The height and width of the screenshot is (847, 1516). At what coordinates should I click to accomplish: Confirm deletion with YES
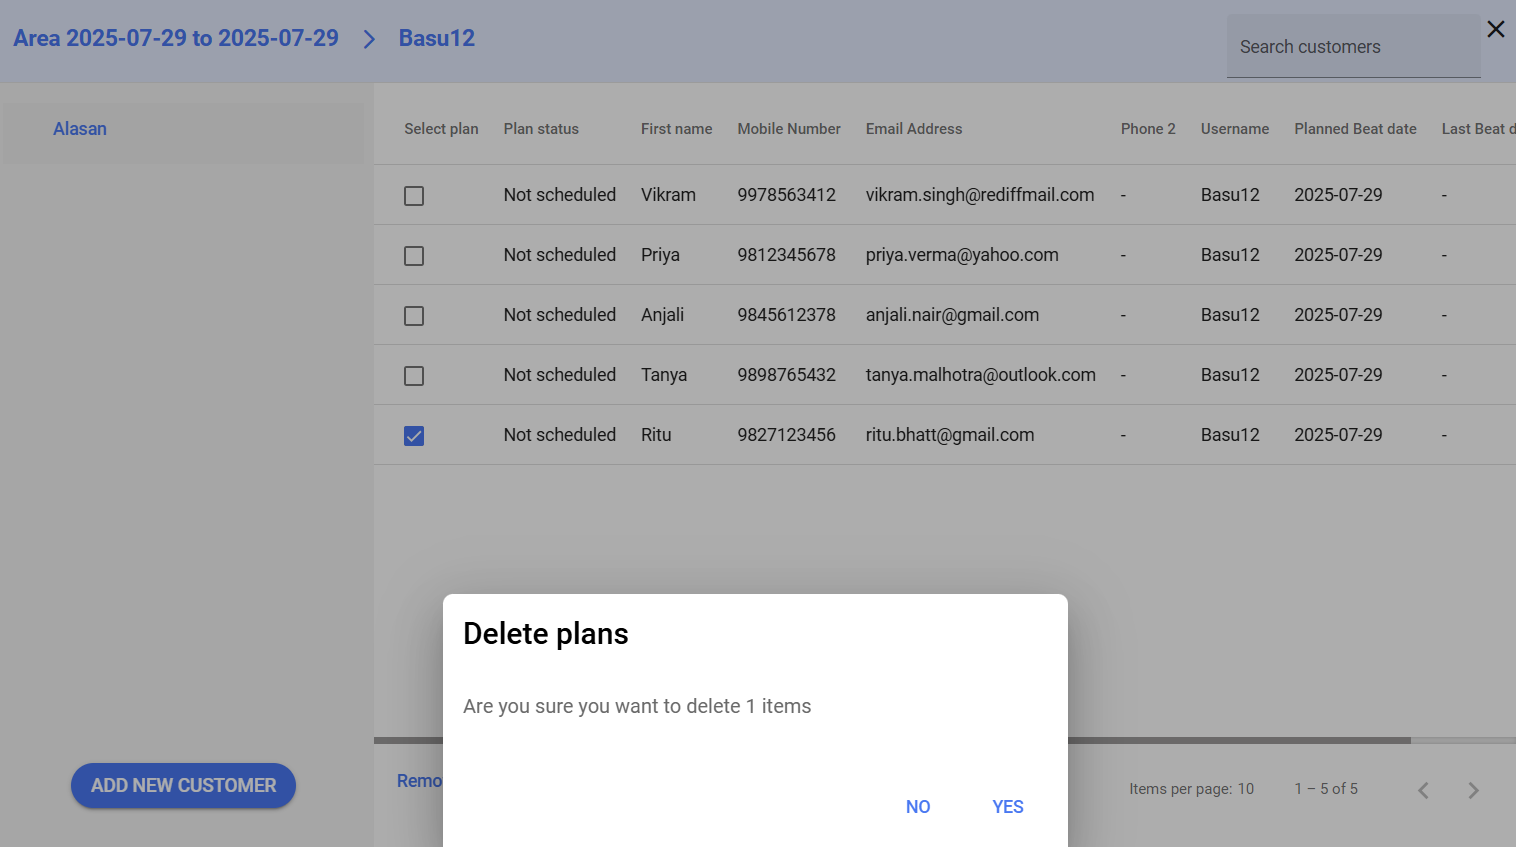1007,807
